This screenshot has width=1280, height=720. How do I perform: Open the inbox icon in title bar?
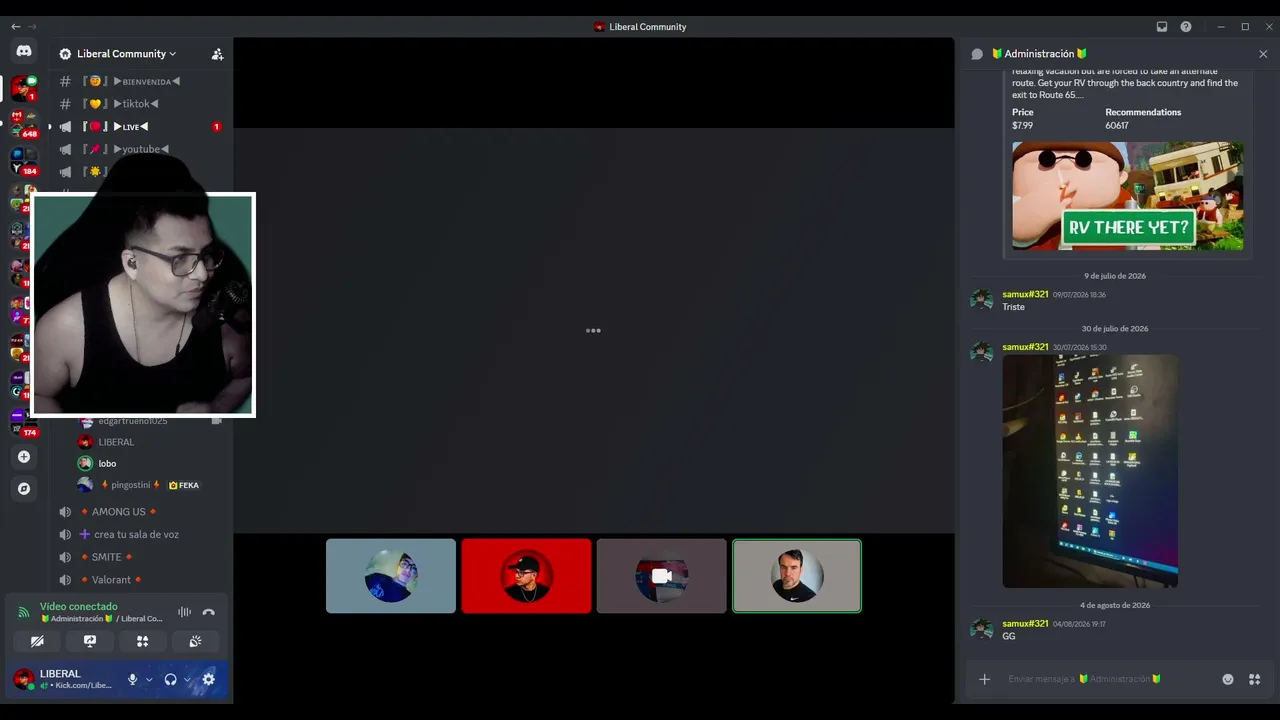coord(1162,27)
